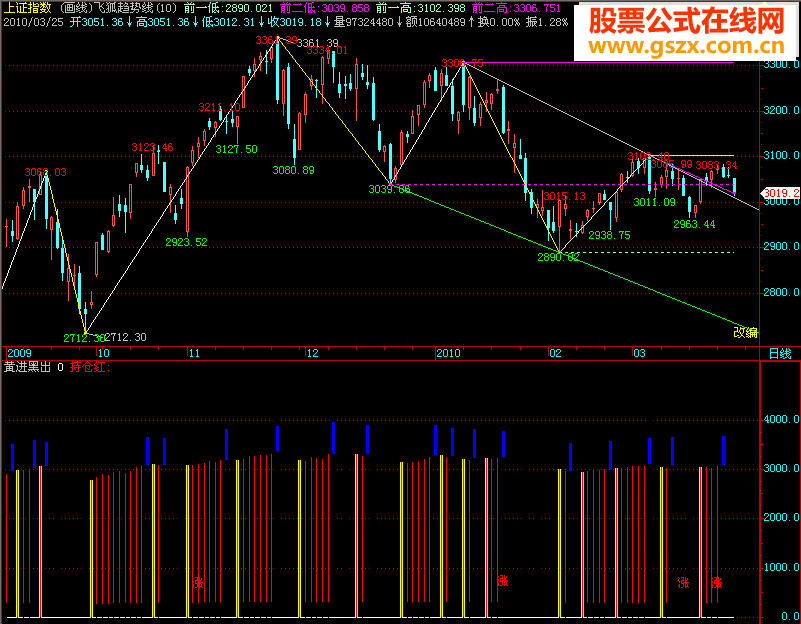Click the trough label 3080.89
This screenshot has height=624, width=801.
[294, 170]
